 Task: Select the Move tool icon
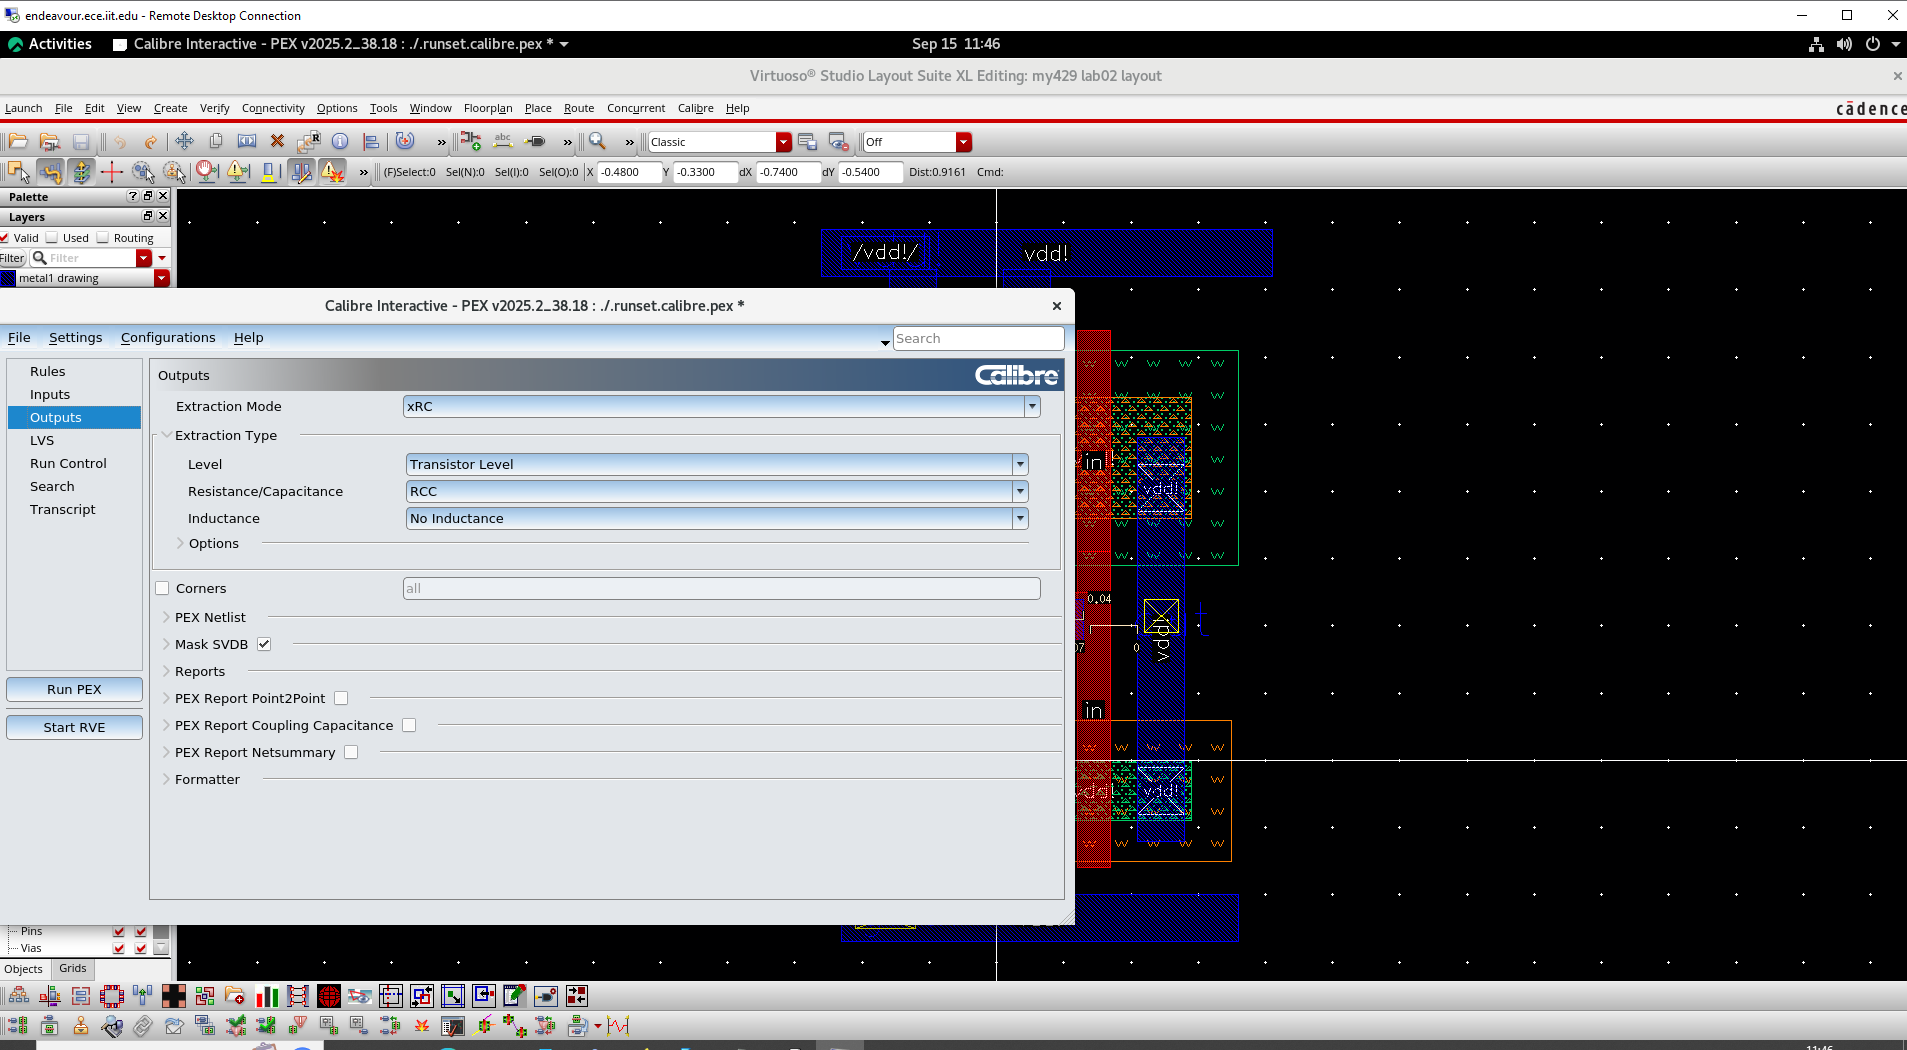tap(184, 142)
